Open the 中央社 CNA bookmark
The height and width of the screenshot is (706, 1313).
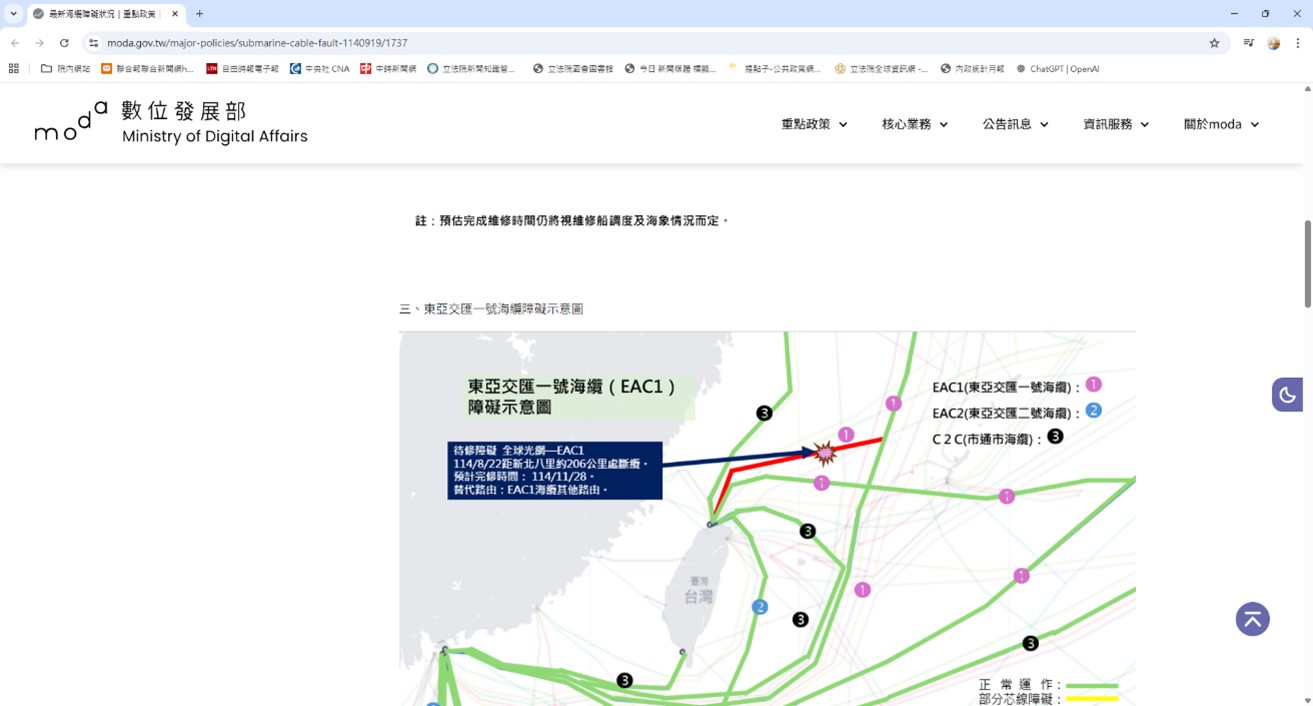pyautogui.click(x=320, y=69)
